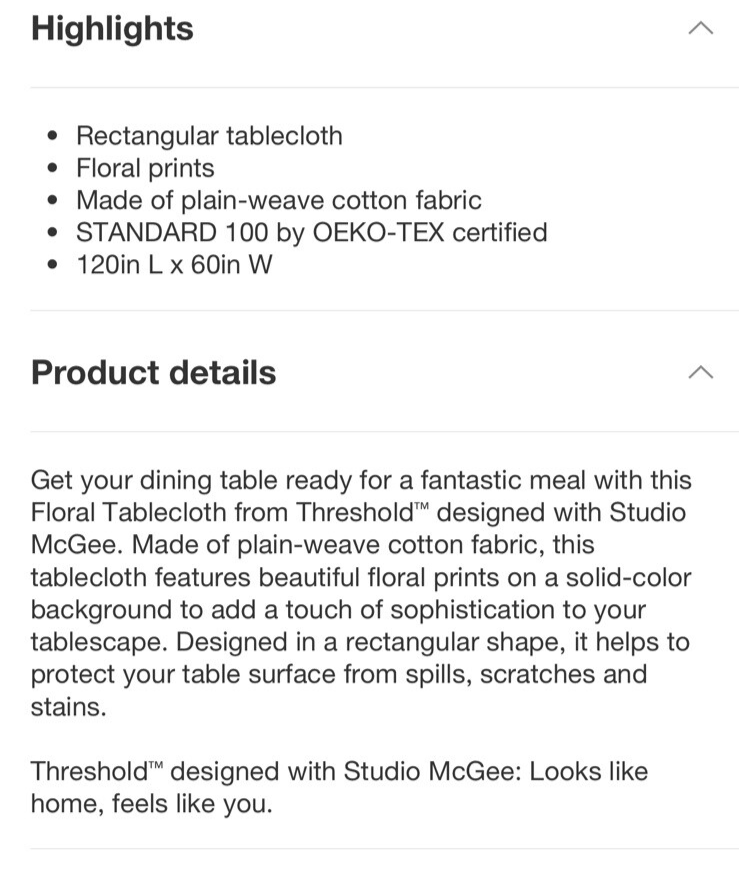Click the 'Looks like home' tagline text
Image resolution: width=739 pixels, height=878 pixels.
coord(339,787)
